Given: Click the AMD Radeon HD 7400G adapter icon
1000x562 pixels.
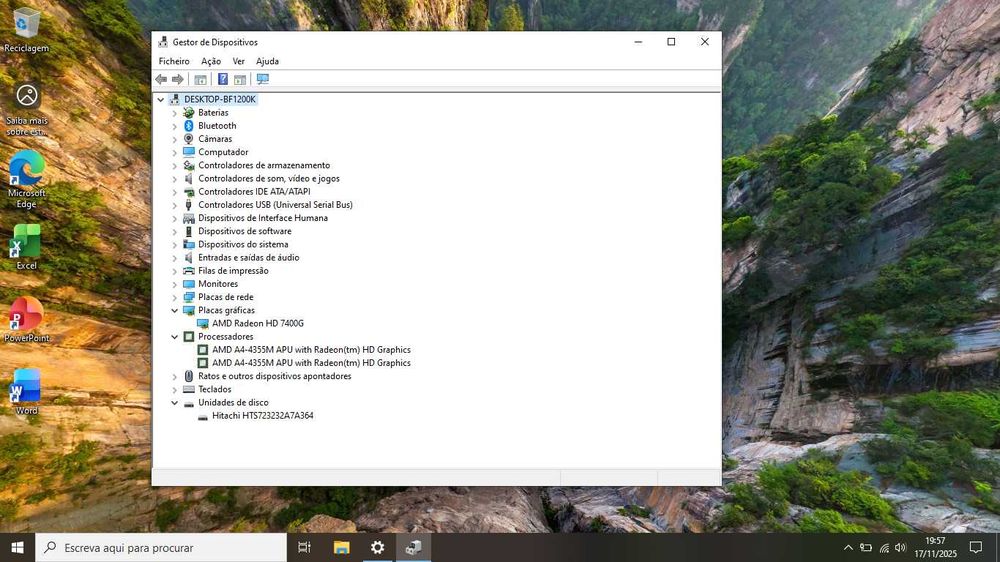Looking at the screenshot, I should [x=203, y=323].
